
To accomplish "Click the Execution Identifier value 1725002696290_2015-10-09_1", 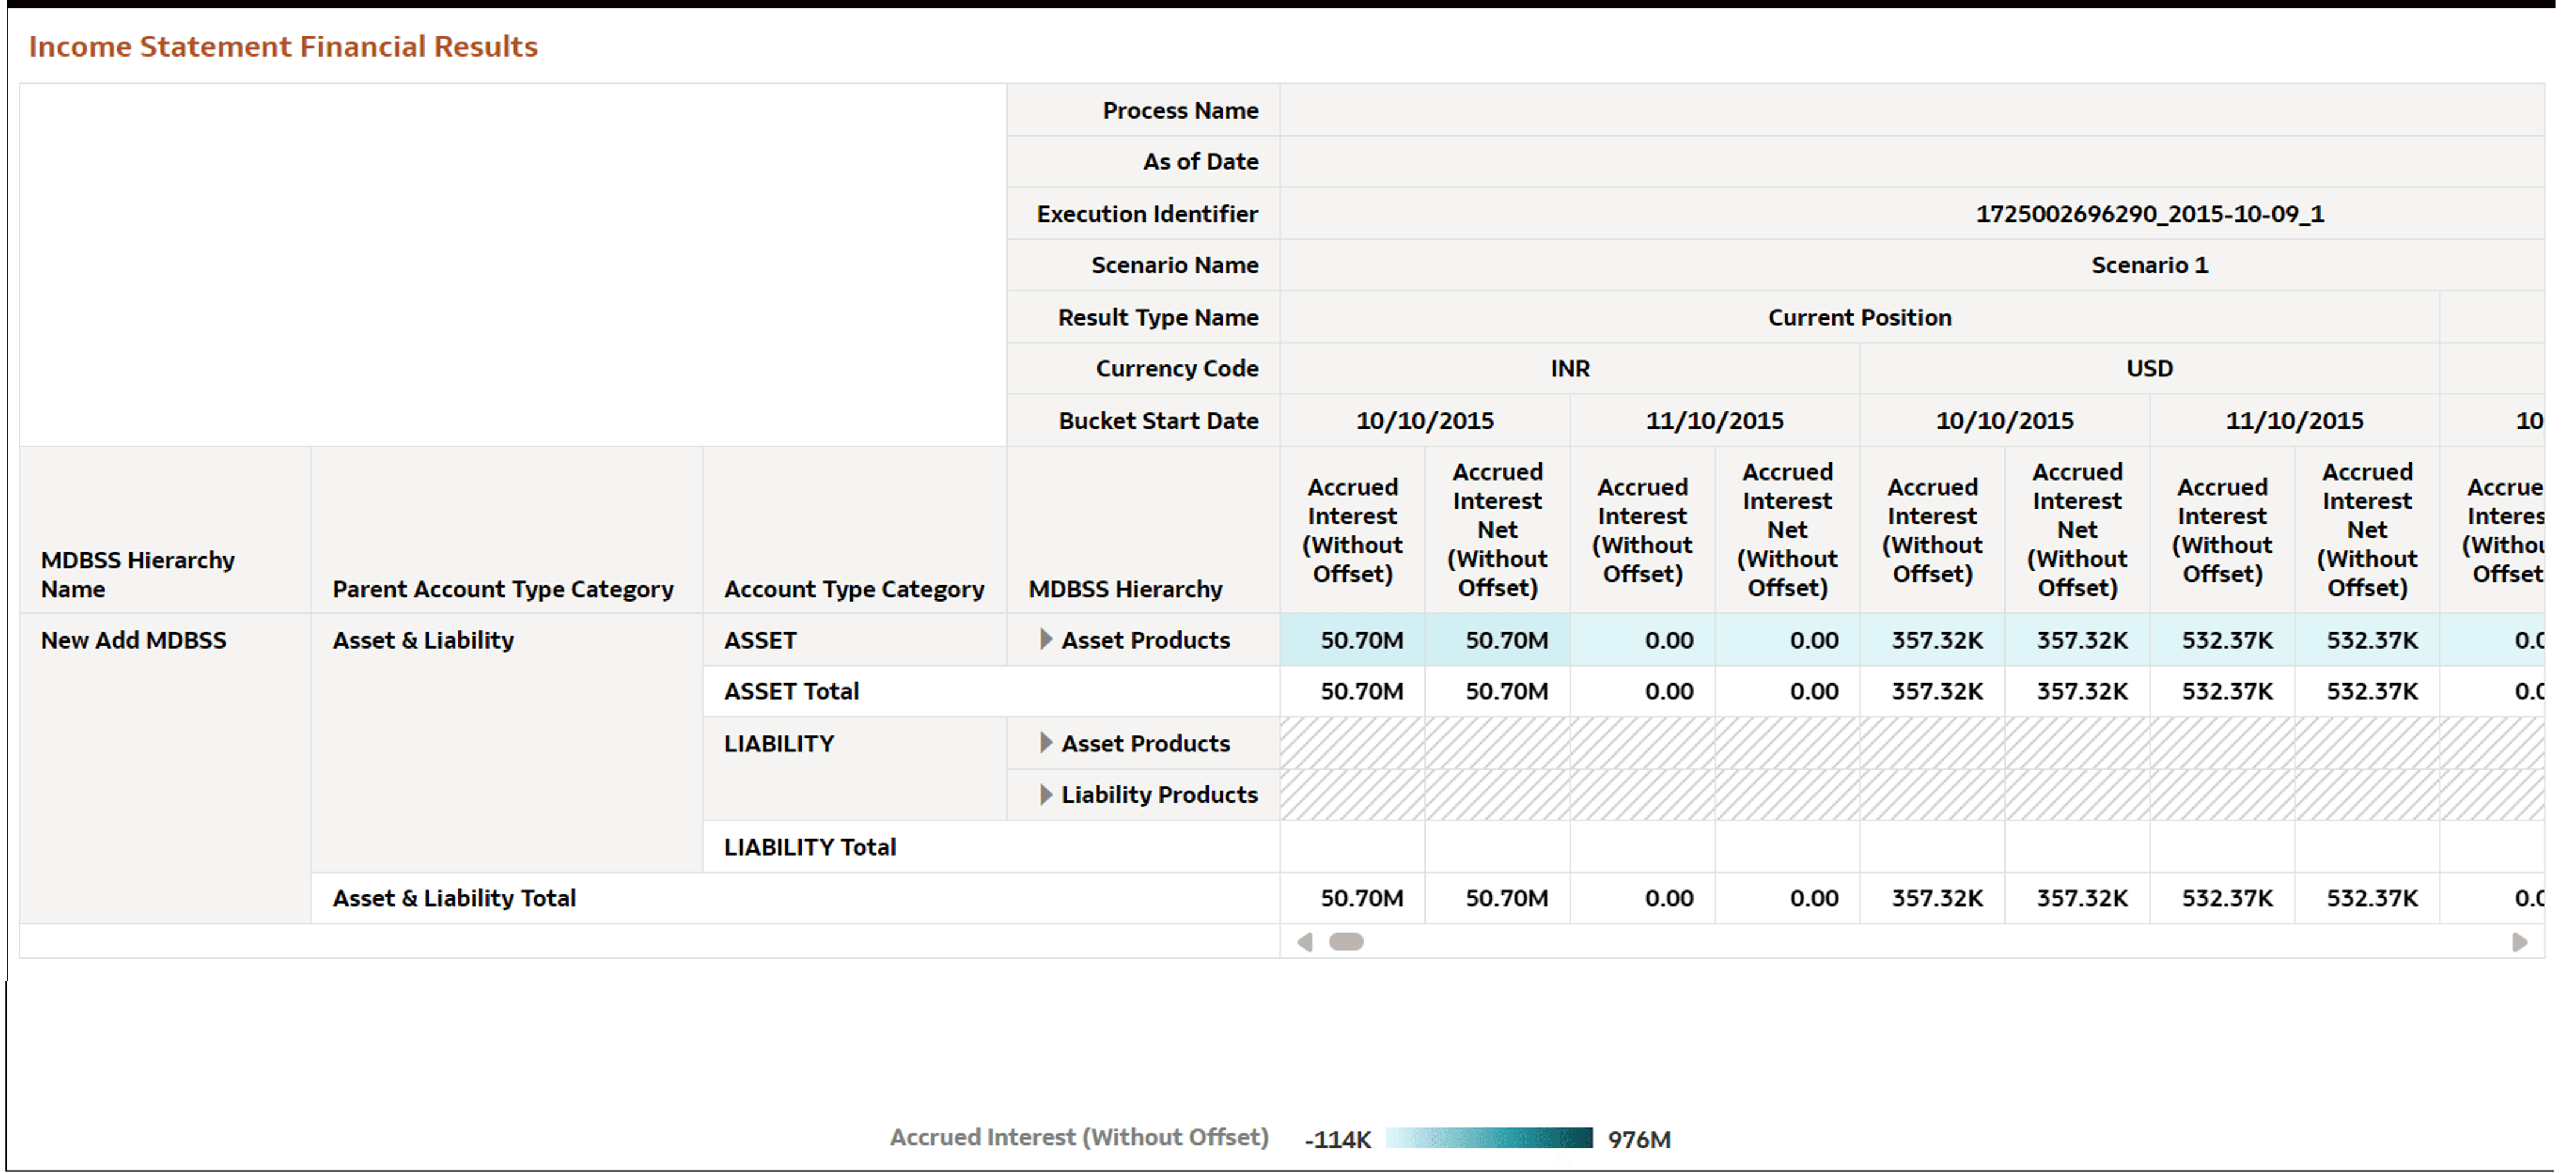I will [2147, 213].
